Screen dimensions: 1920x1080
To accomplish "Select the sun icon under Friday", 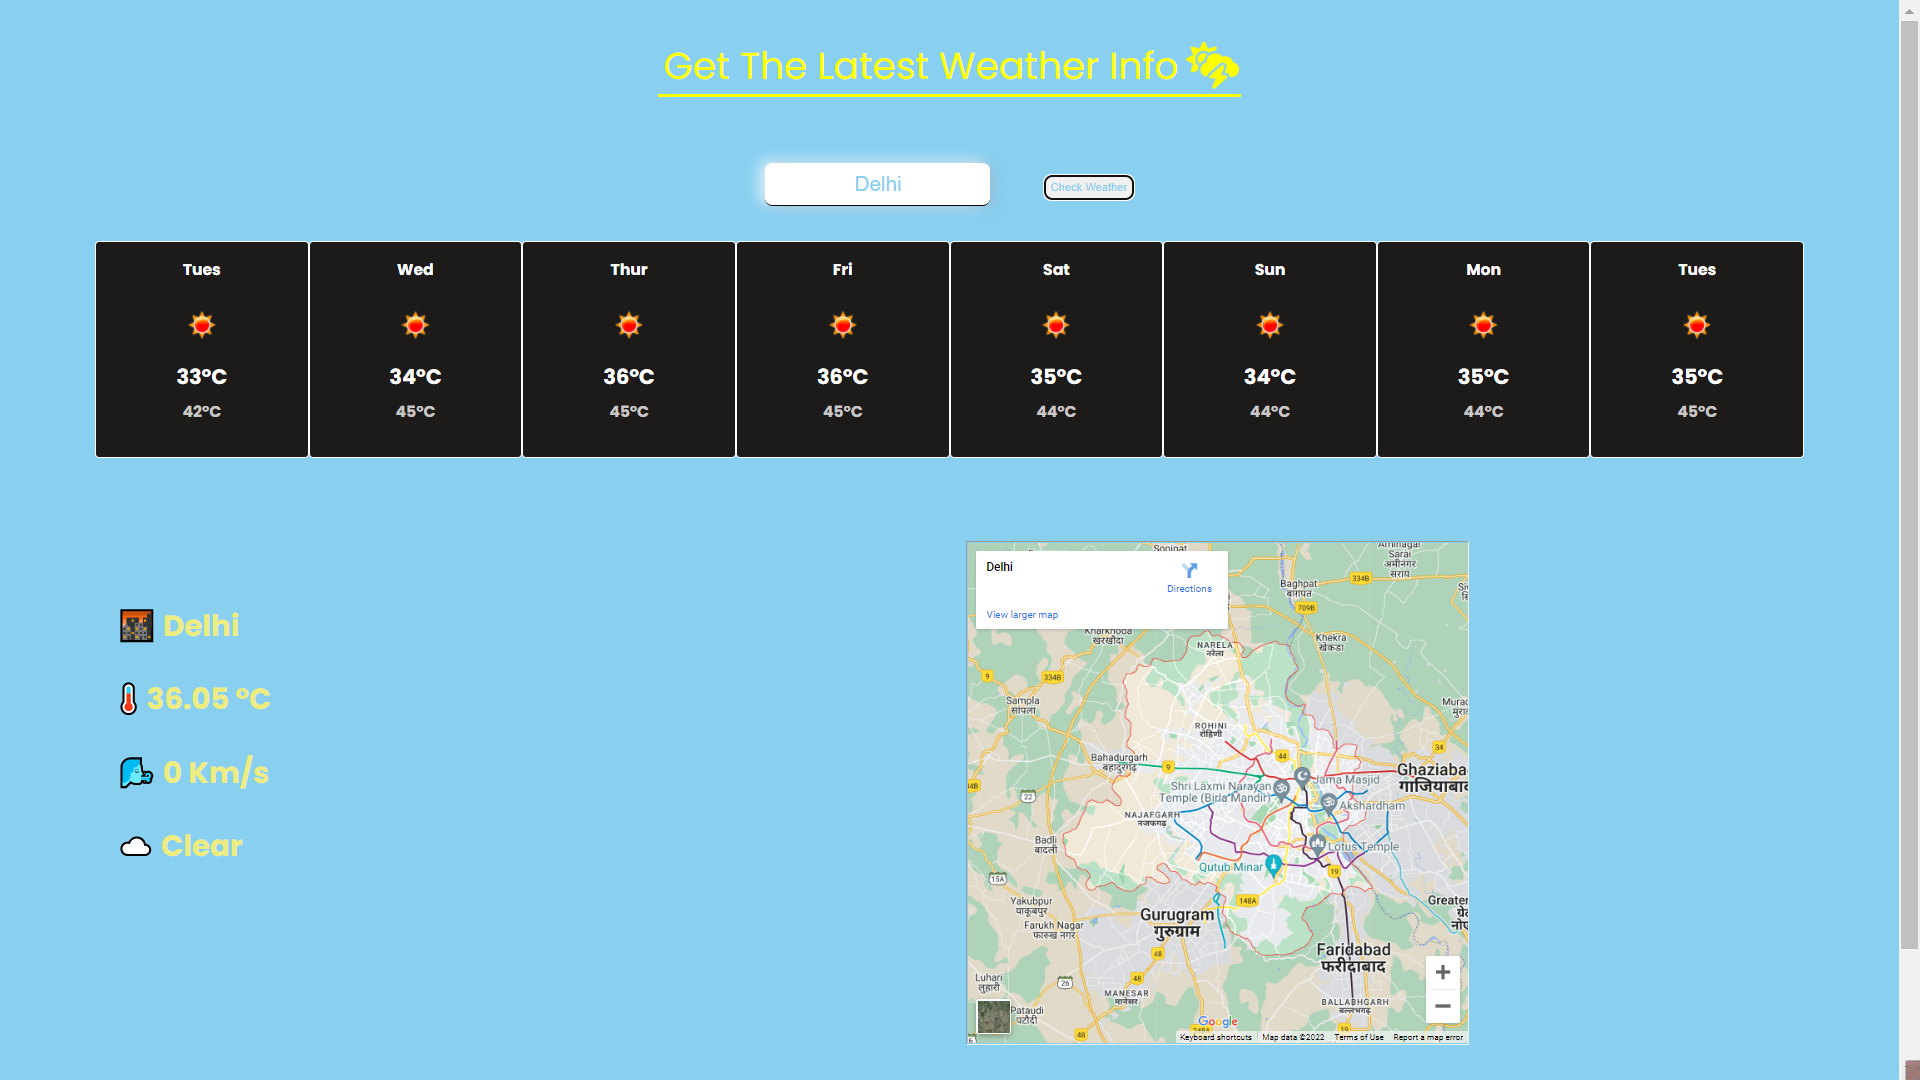I will pyautogui.click(x=842, y=324).
